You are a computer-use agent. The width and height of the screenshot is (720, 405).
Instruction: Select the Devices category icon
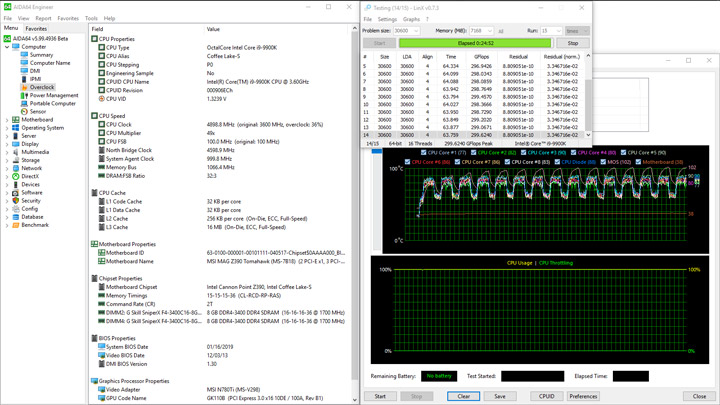pos(16,185)
